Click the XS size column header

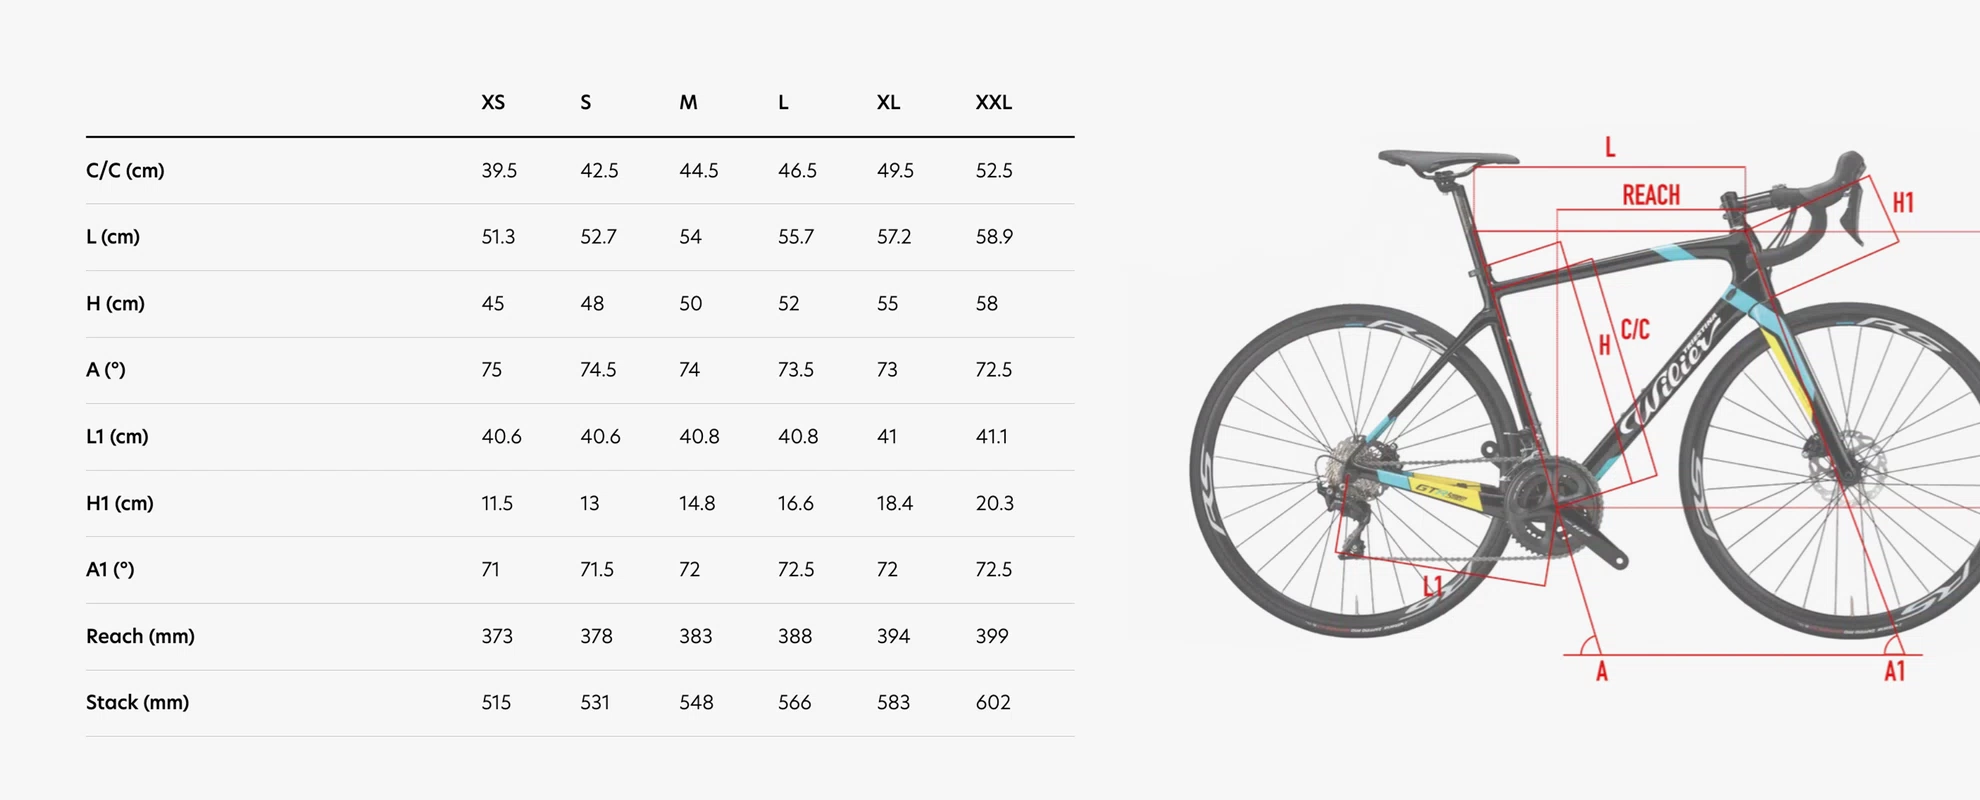coord(493,103)
